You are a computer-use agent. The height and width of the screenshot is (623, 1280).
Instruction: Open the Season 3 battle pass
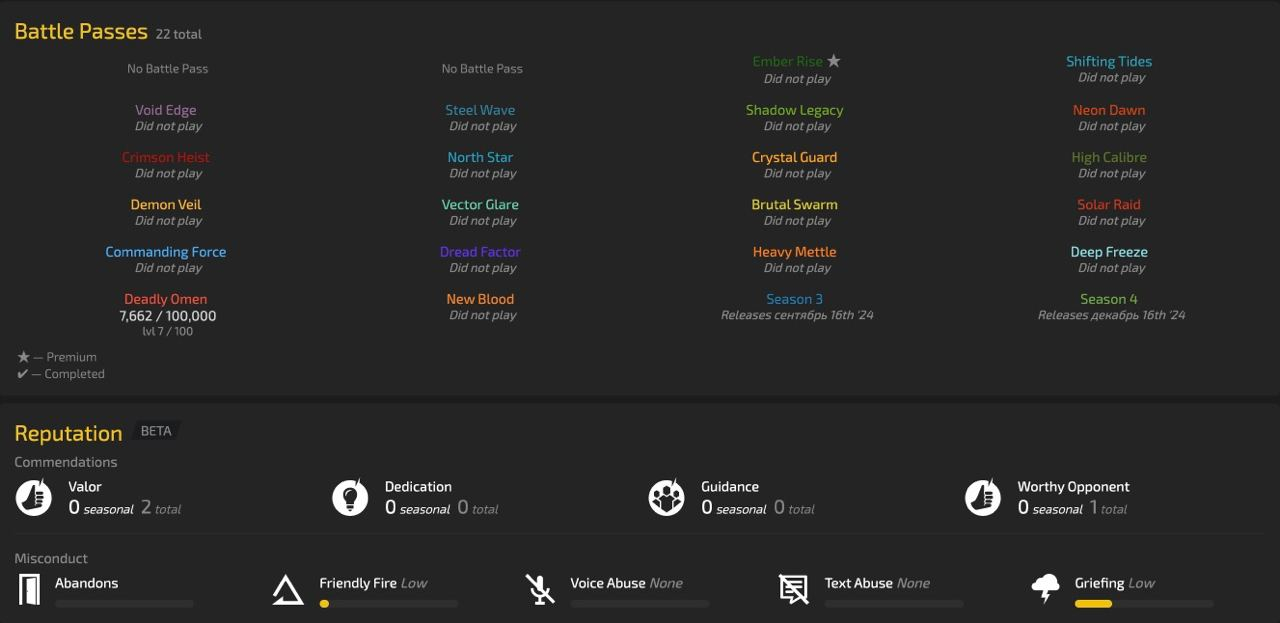point(795,299)
